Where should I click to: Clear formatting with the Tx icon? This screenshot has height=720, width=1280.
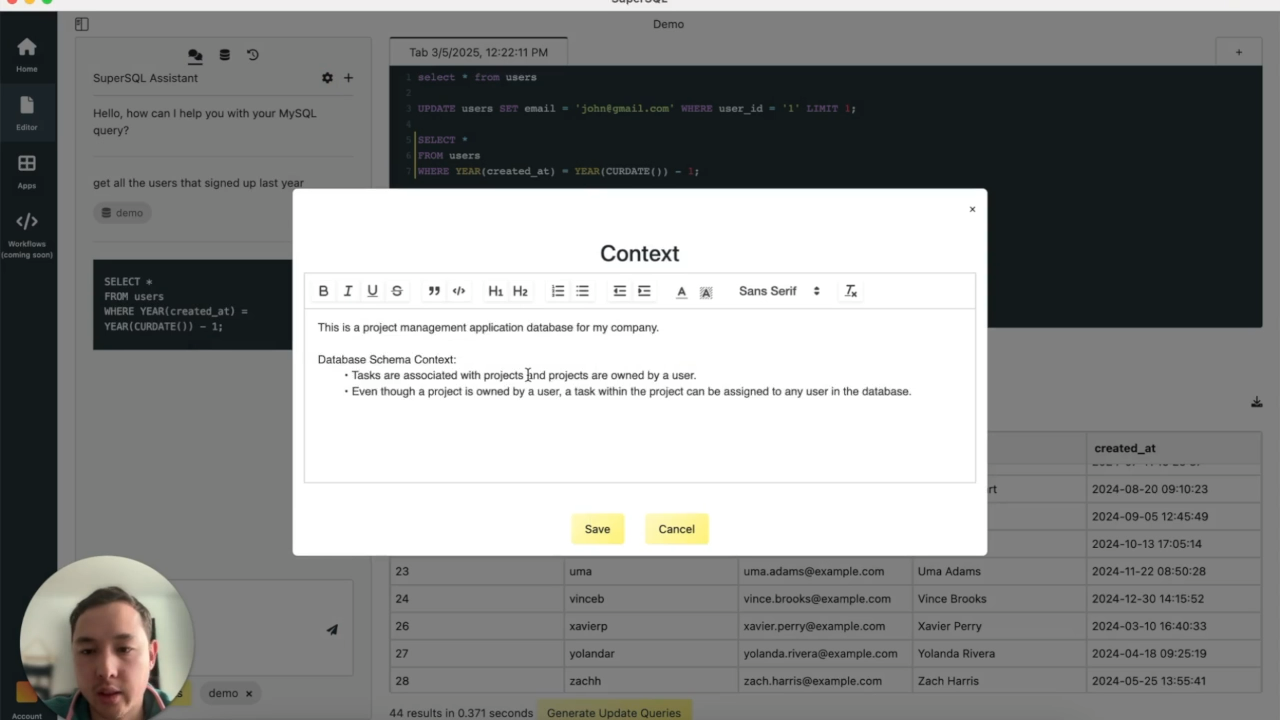coord(850,291)
